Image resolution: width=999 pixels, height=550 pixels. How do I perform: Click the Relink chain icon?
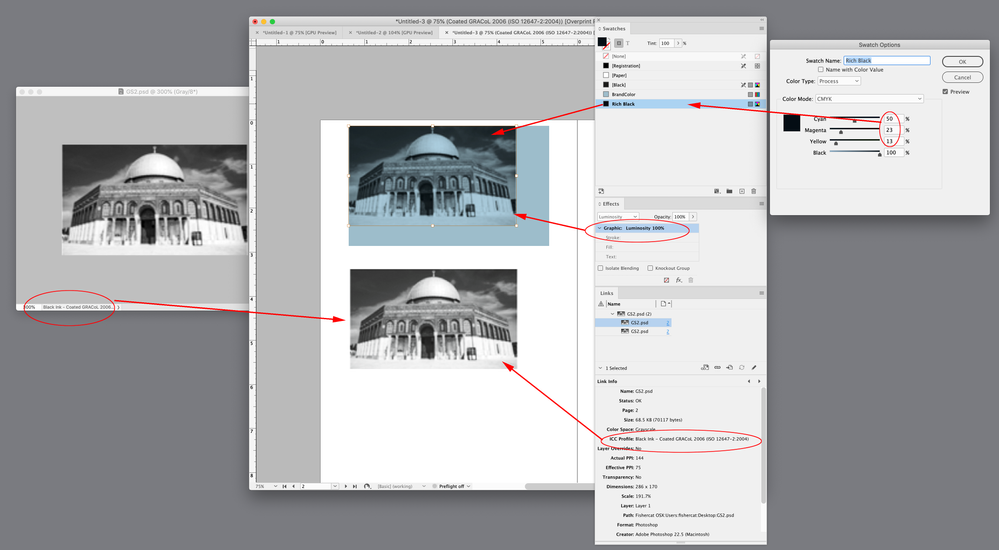click(x=717, y=367)
